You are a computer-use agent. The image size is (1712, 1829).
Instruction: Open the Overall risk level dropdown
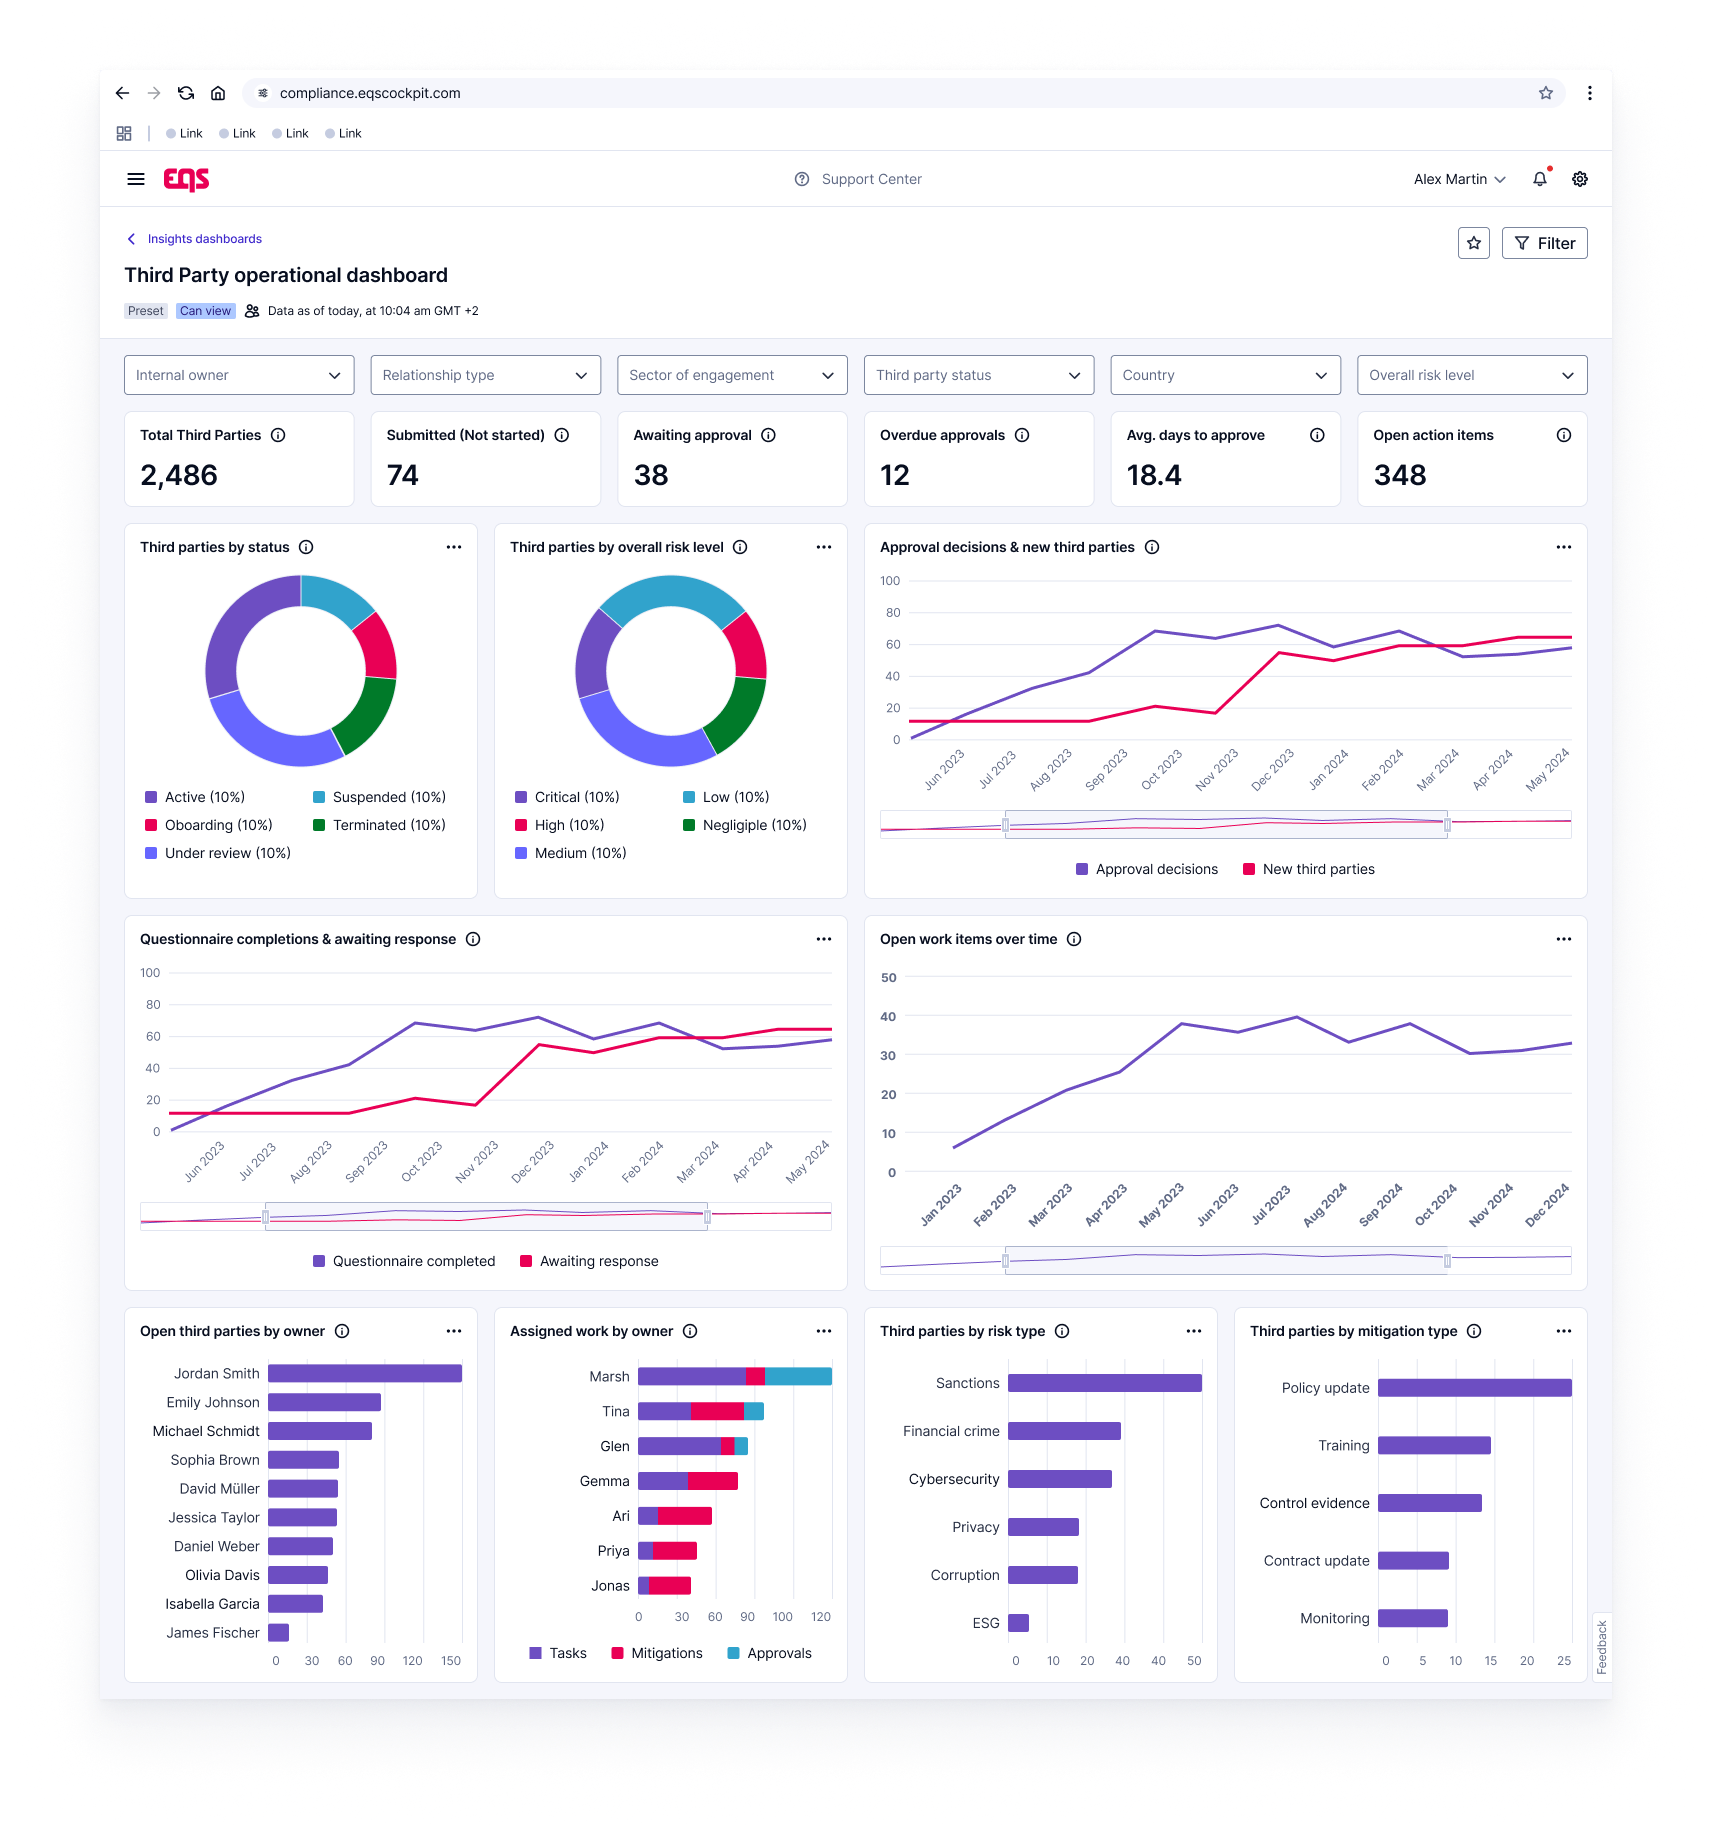tap(1472, 375)
